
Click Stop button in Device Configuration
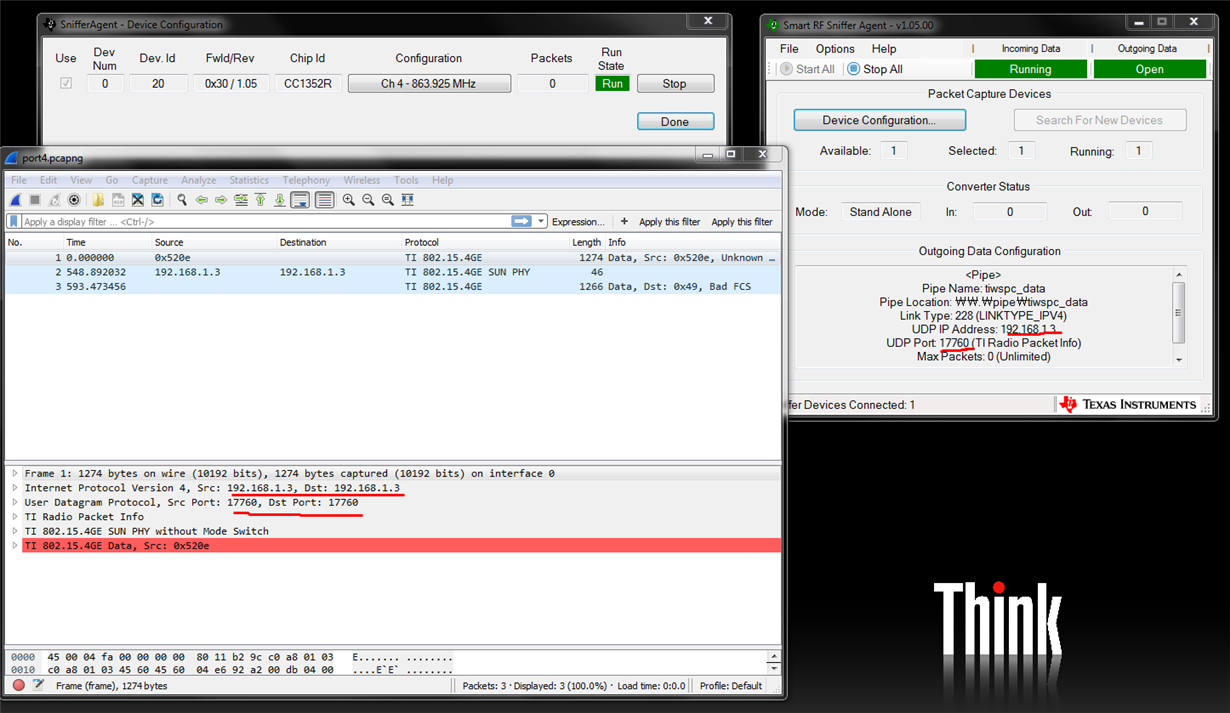[x=675, y=84]
